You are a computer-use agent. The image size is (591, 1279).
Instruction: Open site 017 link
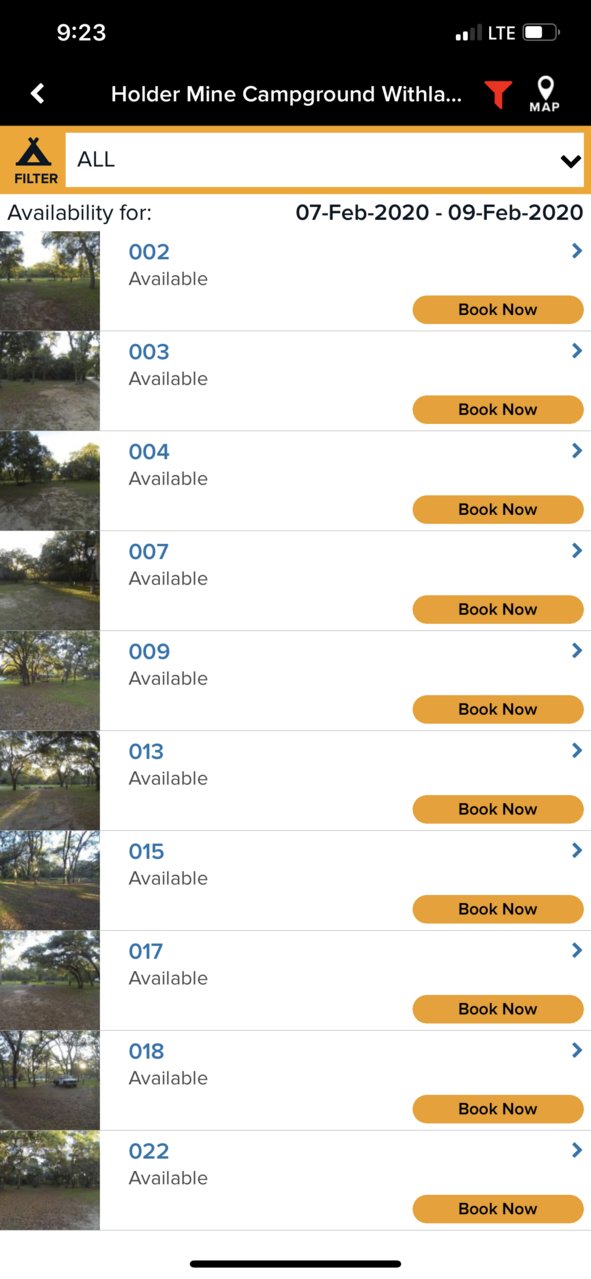146,951
